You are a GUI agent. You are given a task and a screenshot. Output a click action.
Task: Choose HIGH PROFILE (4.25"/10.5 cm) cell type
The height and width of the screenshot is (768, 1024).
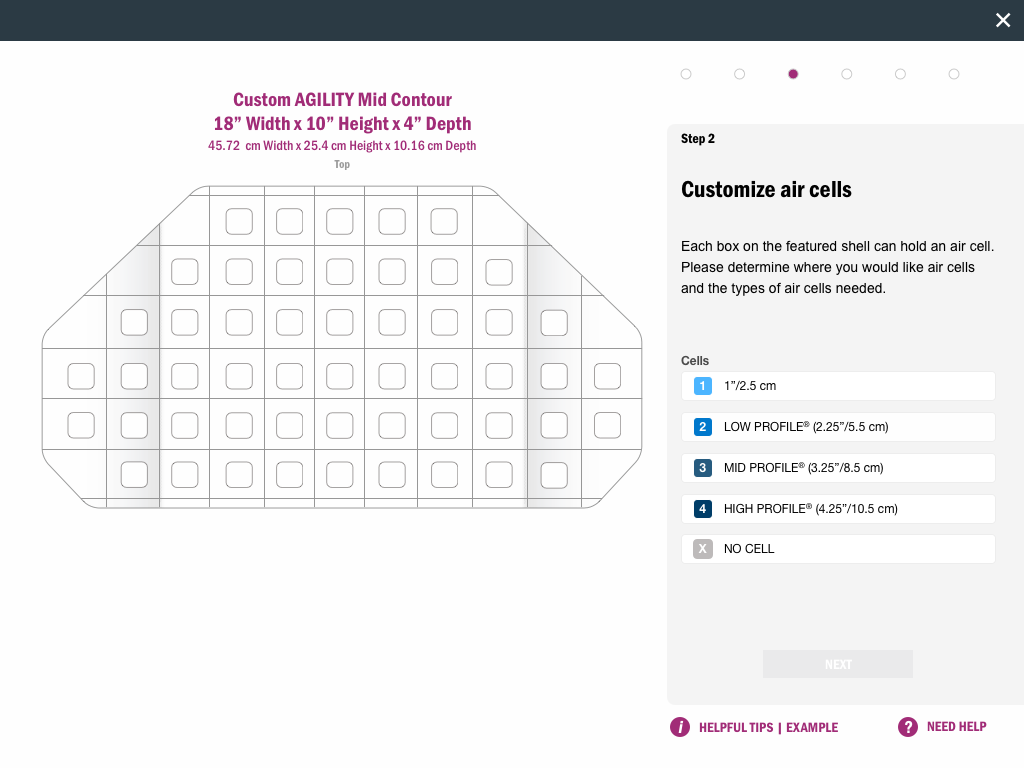point(810,509)
